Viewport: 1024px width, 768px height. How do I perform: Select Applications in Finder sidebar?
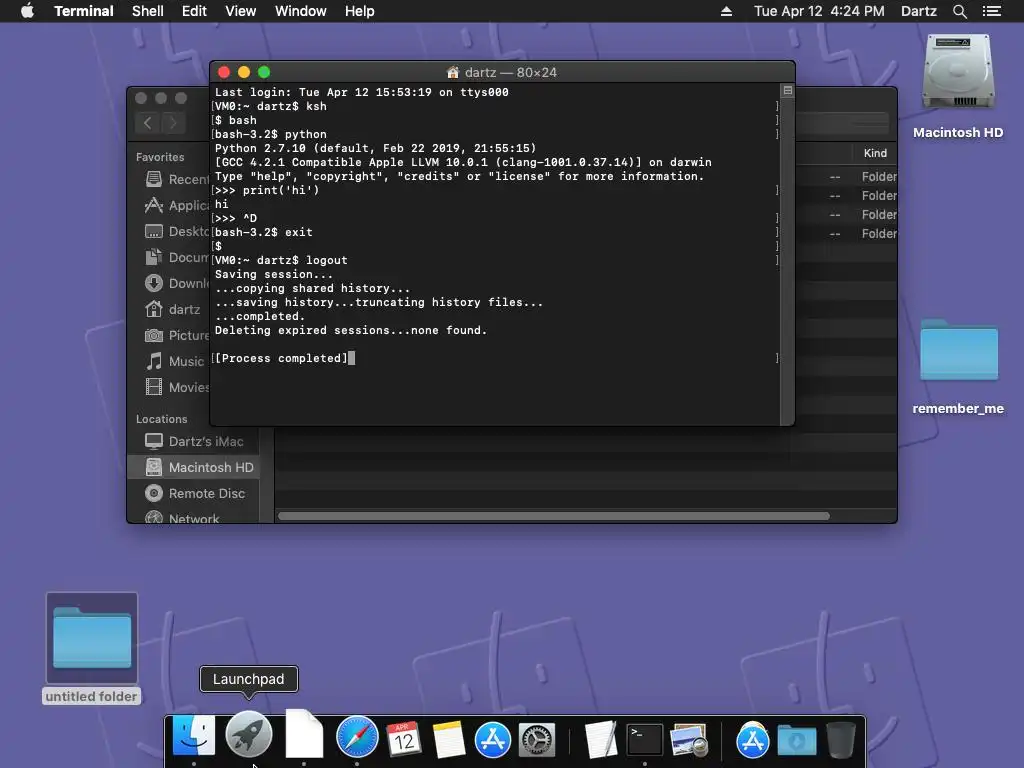176,205
